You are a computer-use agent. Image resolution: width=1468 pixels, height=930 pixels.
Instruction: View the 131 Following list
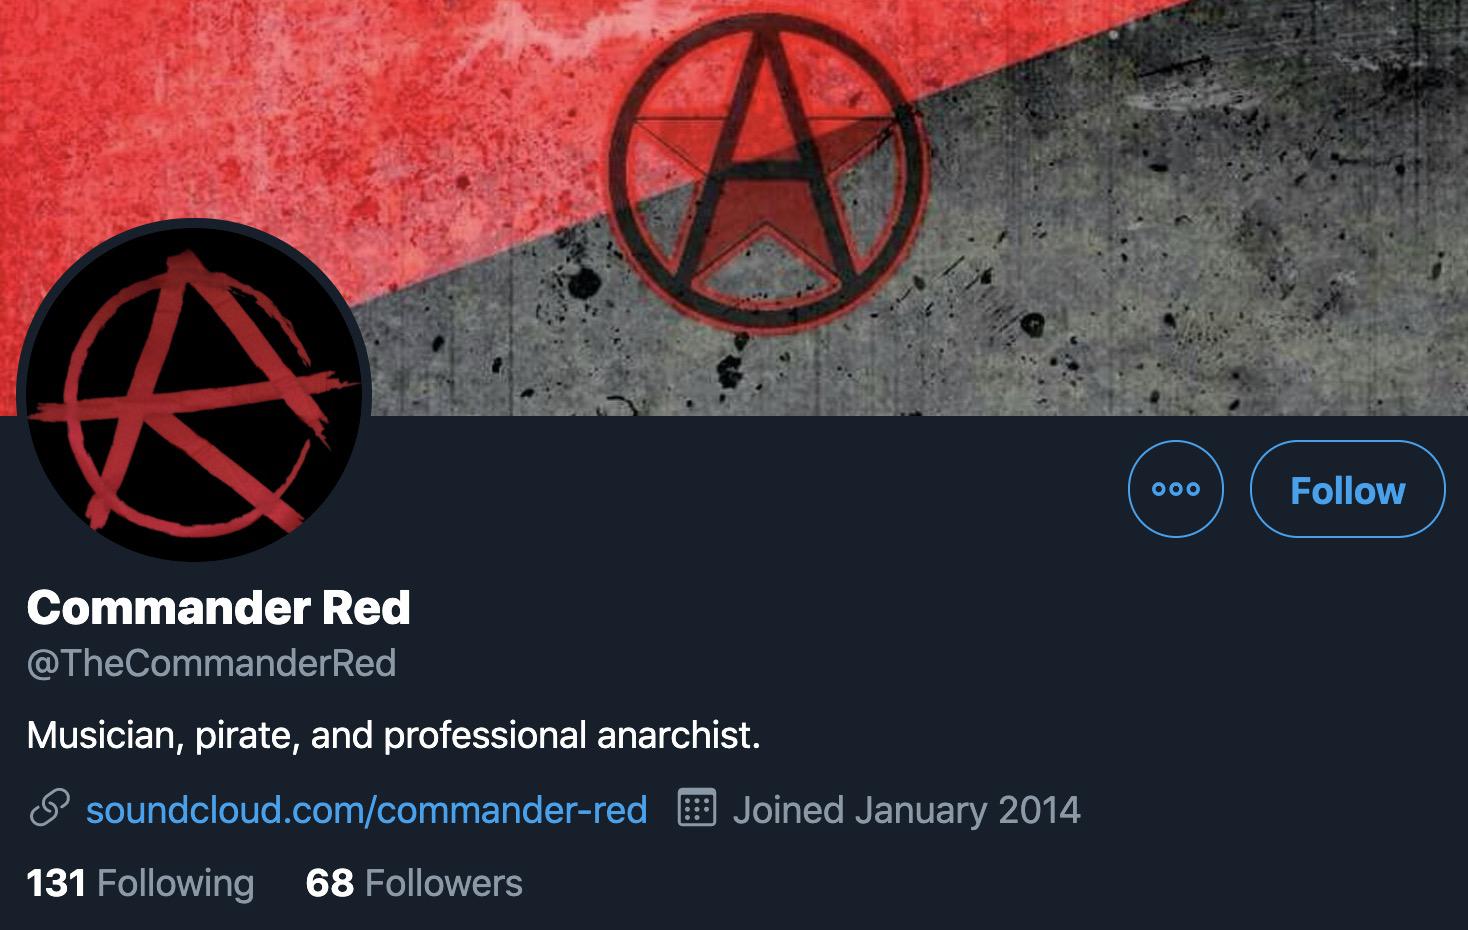(x=140, y=883)
